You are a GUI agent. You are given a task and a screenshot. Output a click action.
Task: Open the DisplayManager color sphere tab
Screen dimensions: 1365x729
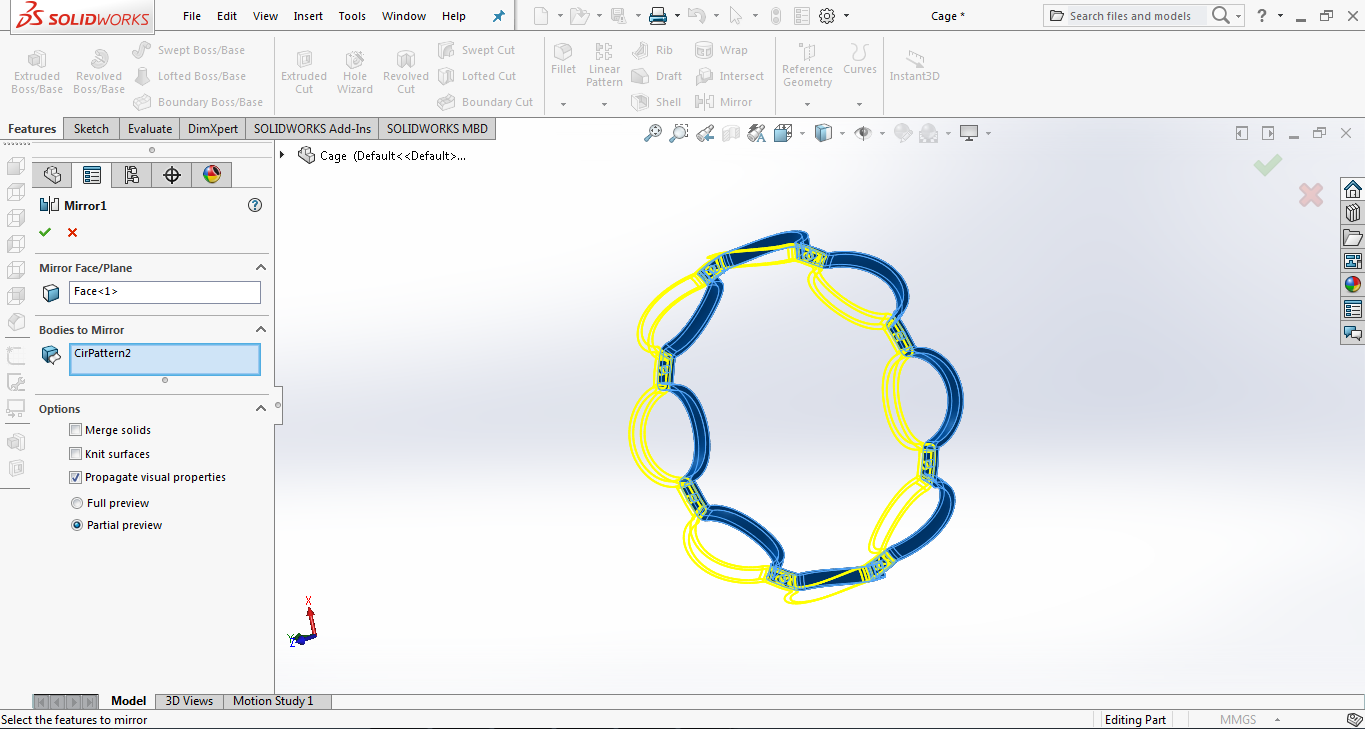tap(212, 175)
